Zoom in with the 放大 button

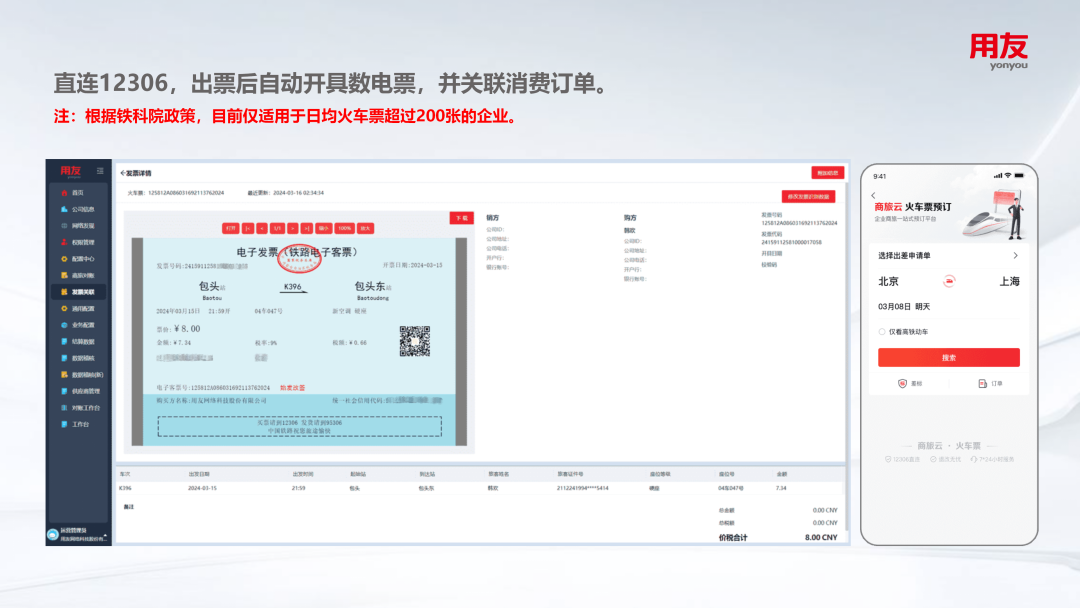(x=365, y=228)
